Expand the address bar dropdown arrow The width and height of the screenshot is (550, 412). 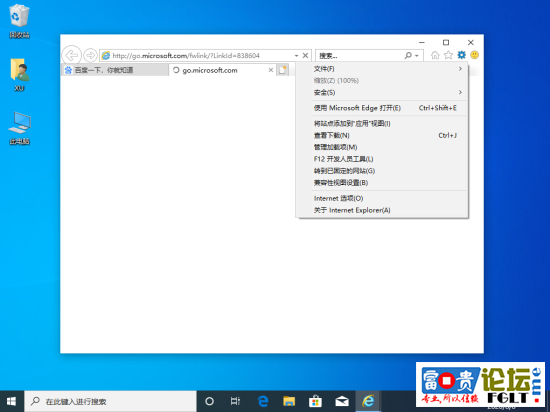[296, 56]
